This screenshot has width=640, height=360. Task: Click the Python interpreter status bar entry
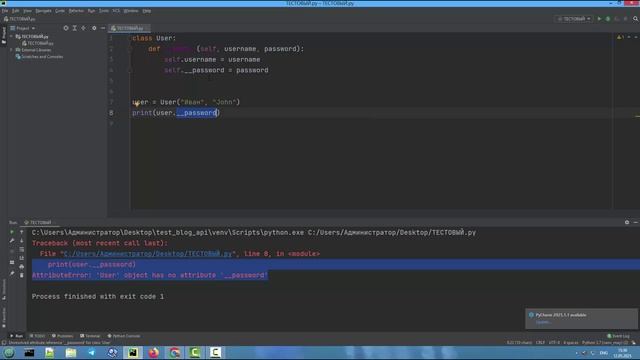pos(605,343)
